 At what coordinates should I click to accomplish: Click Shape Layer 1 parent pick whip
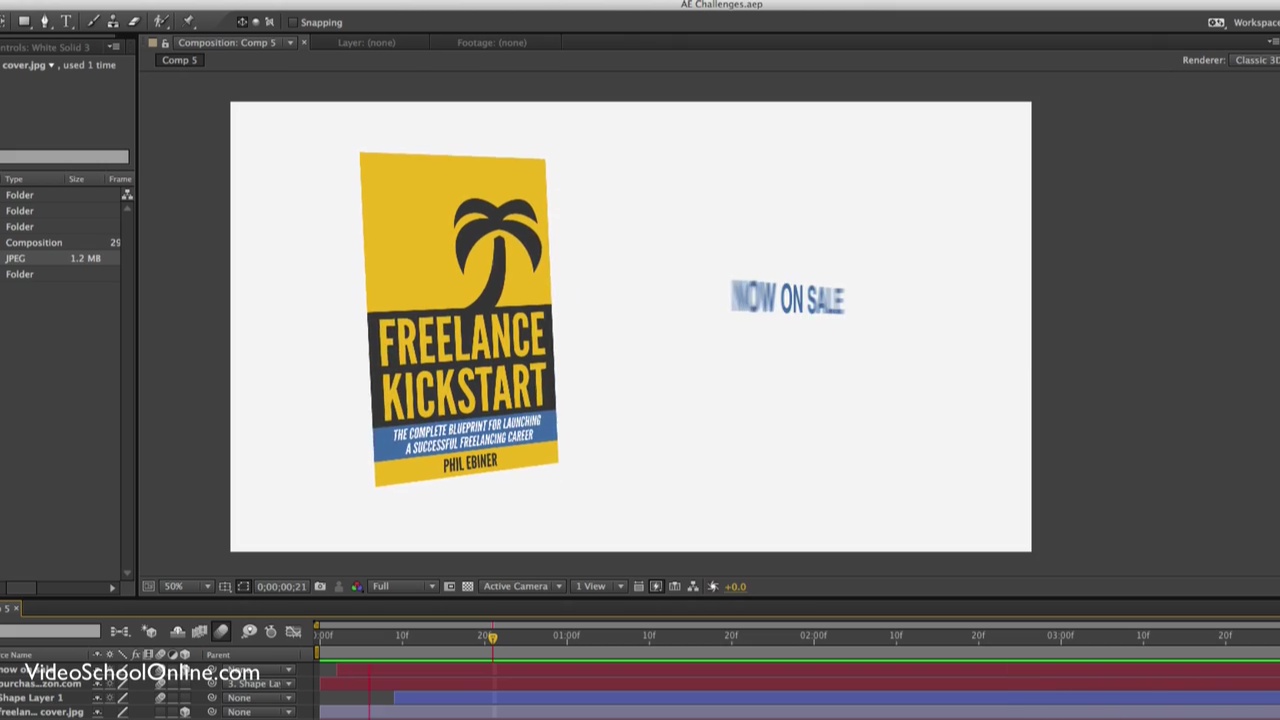(211, 698)
